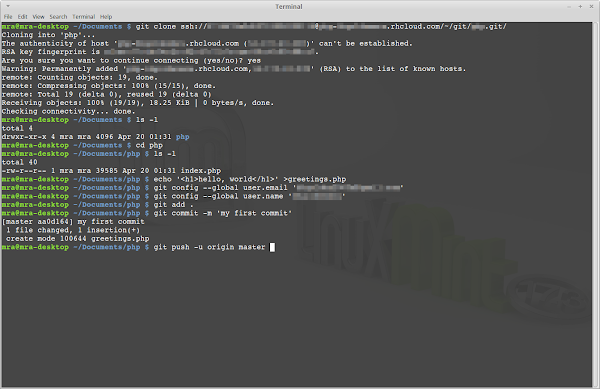Click 'remote: Compressing objects: 100% (15/15), done.'
The height and width of the screenshot is (389, 600).
(109, 86)
